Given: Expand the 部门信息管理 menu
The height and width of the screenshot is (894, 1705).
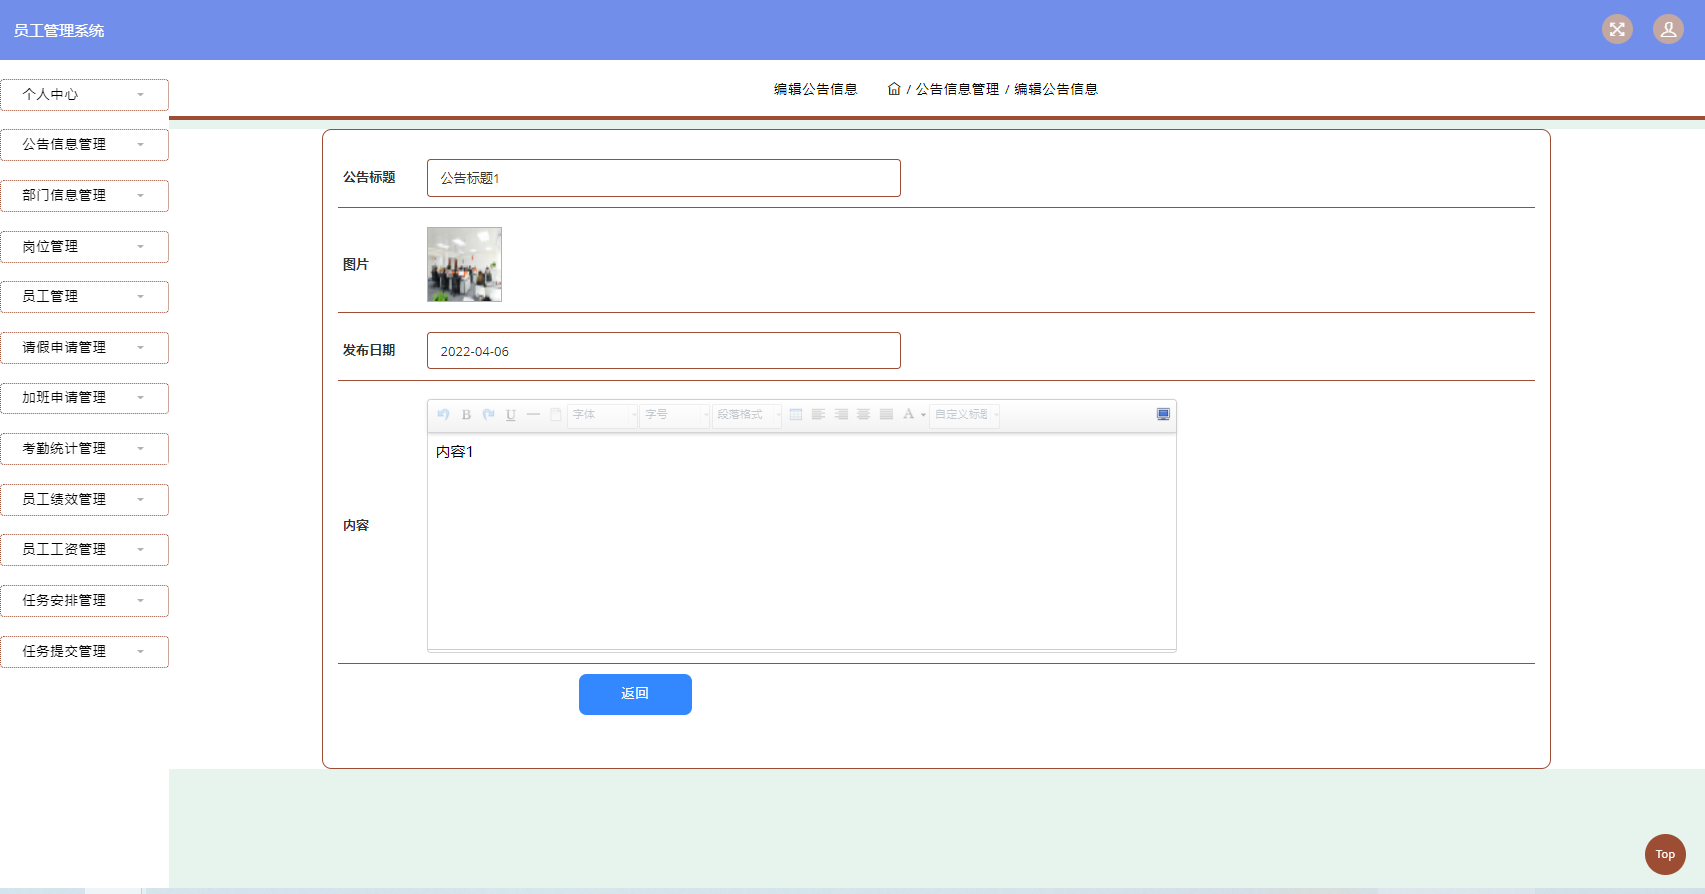Looking at the screenshot, I should pyautogui.click(x=84, y=195).
